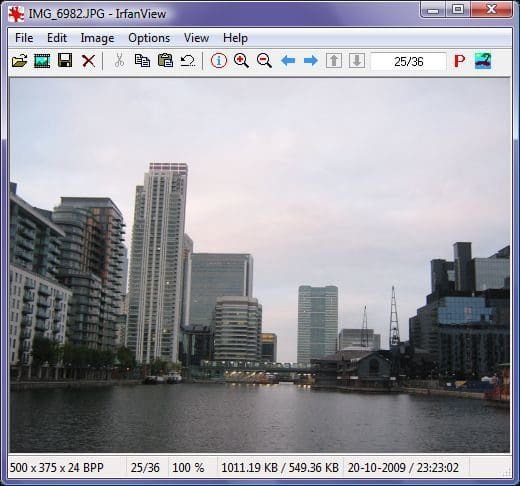This screenshot has width=520, height=486.
Task: Copy image with the copy icon
Action: coord(142,61)
